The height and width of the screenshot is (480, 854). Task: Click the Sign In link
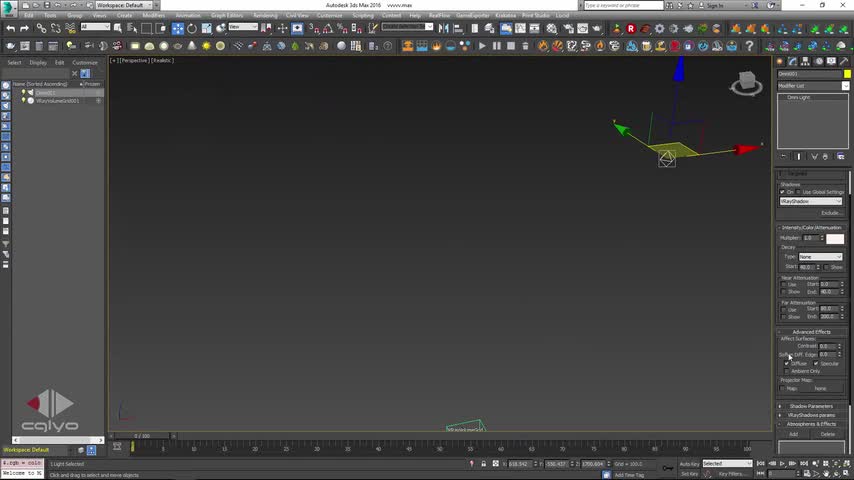[715, 5]
